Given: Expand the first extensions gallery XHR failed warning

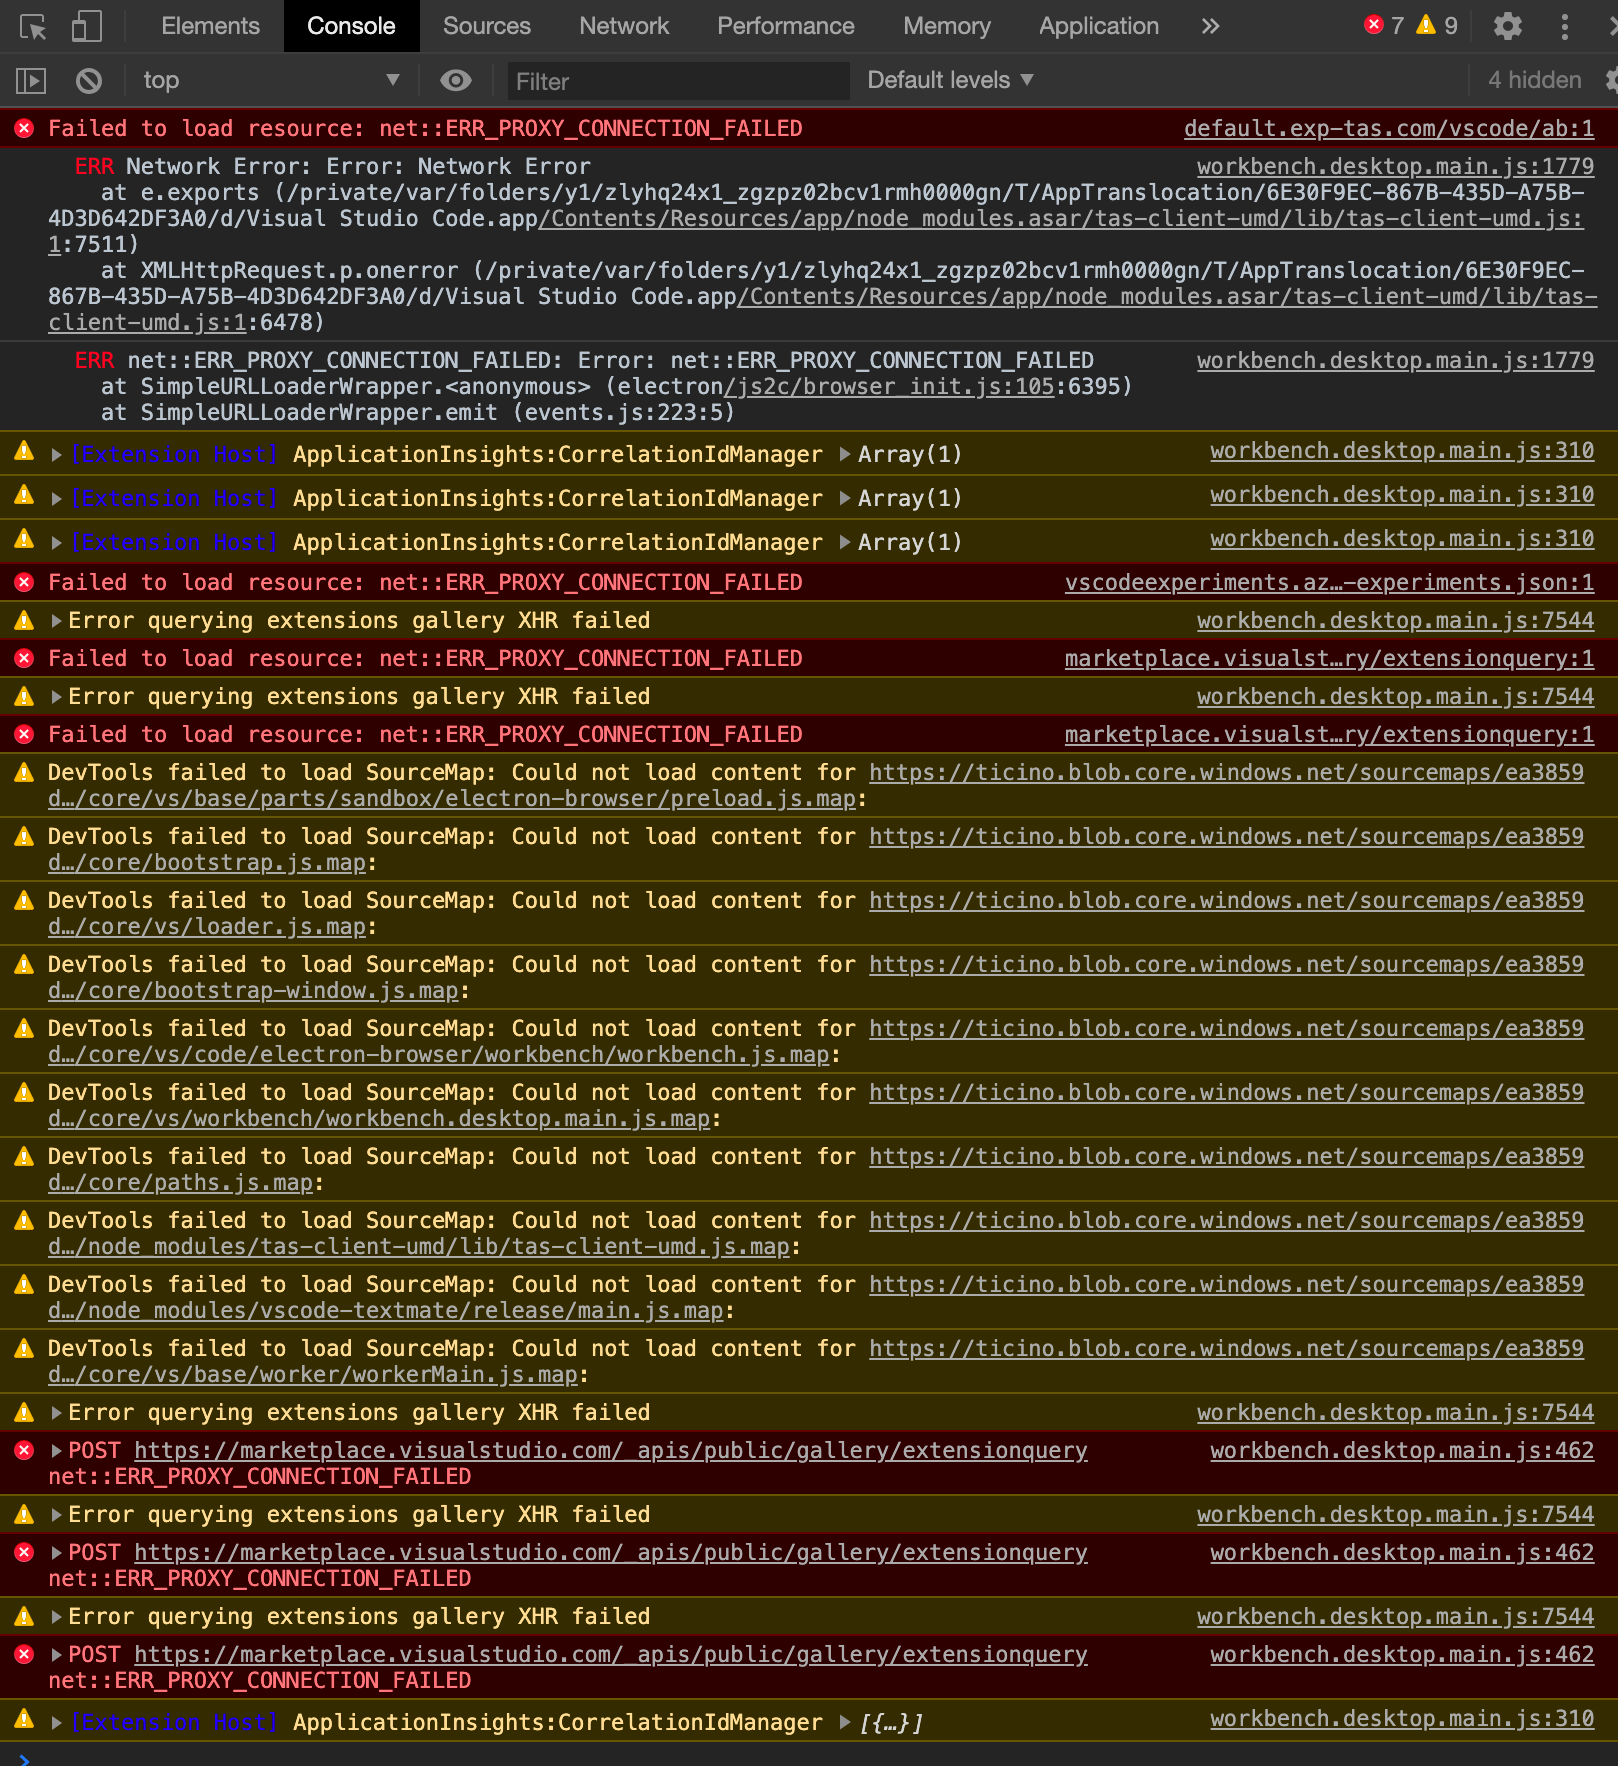Looking at the screenshot, I should coord(55,620).
